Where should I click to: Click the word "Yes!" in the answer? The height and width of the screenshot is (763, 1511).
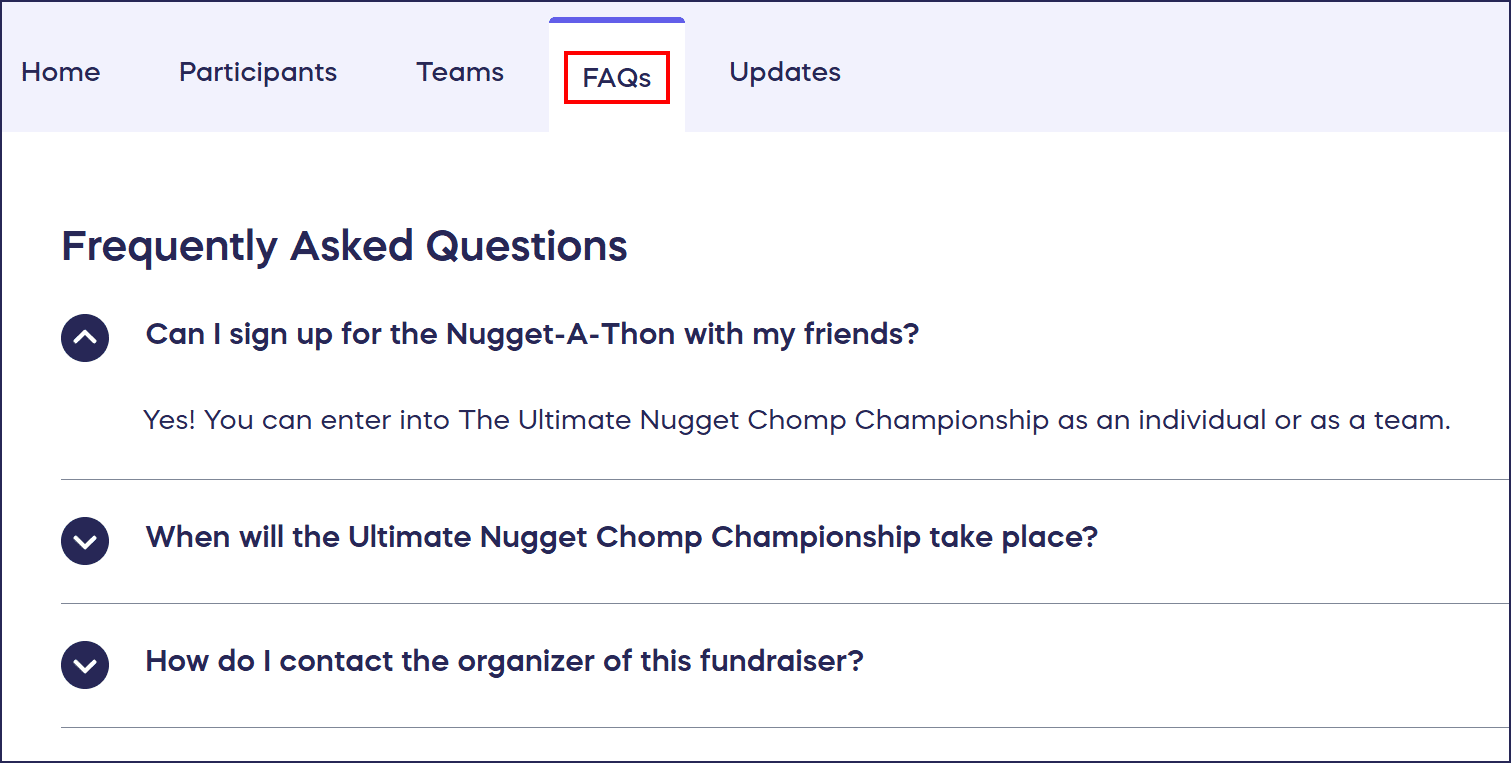click(169, 420)
